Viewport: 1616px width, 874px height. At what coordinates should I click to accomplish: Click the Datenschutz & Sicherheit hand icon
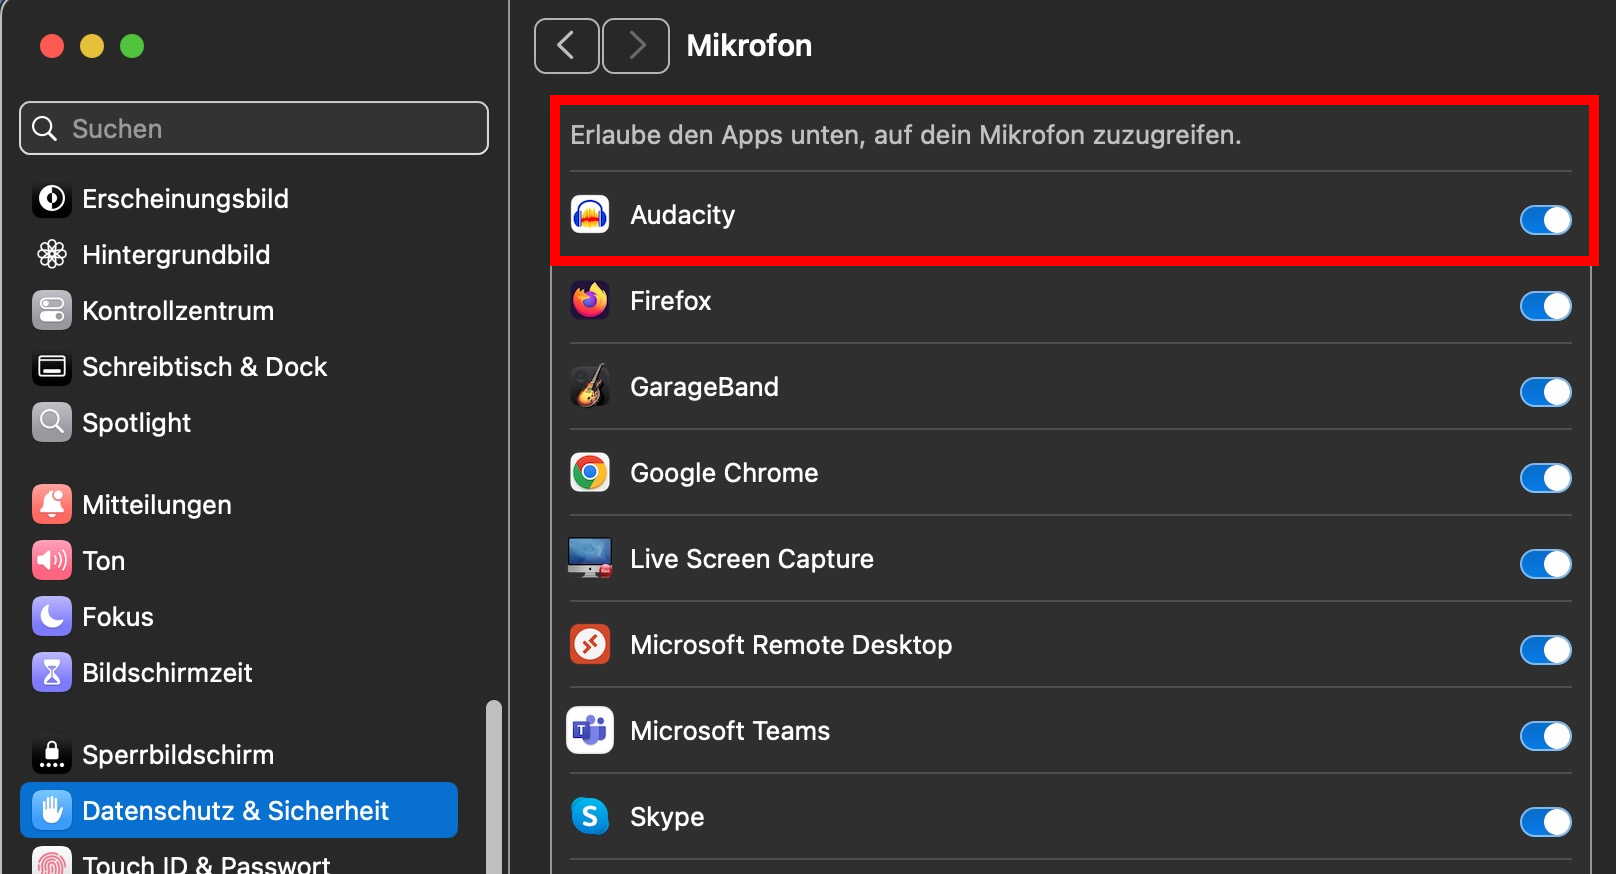52,811
